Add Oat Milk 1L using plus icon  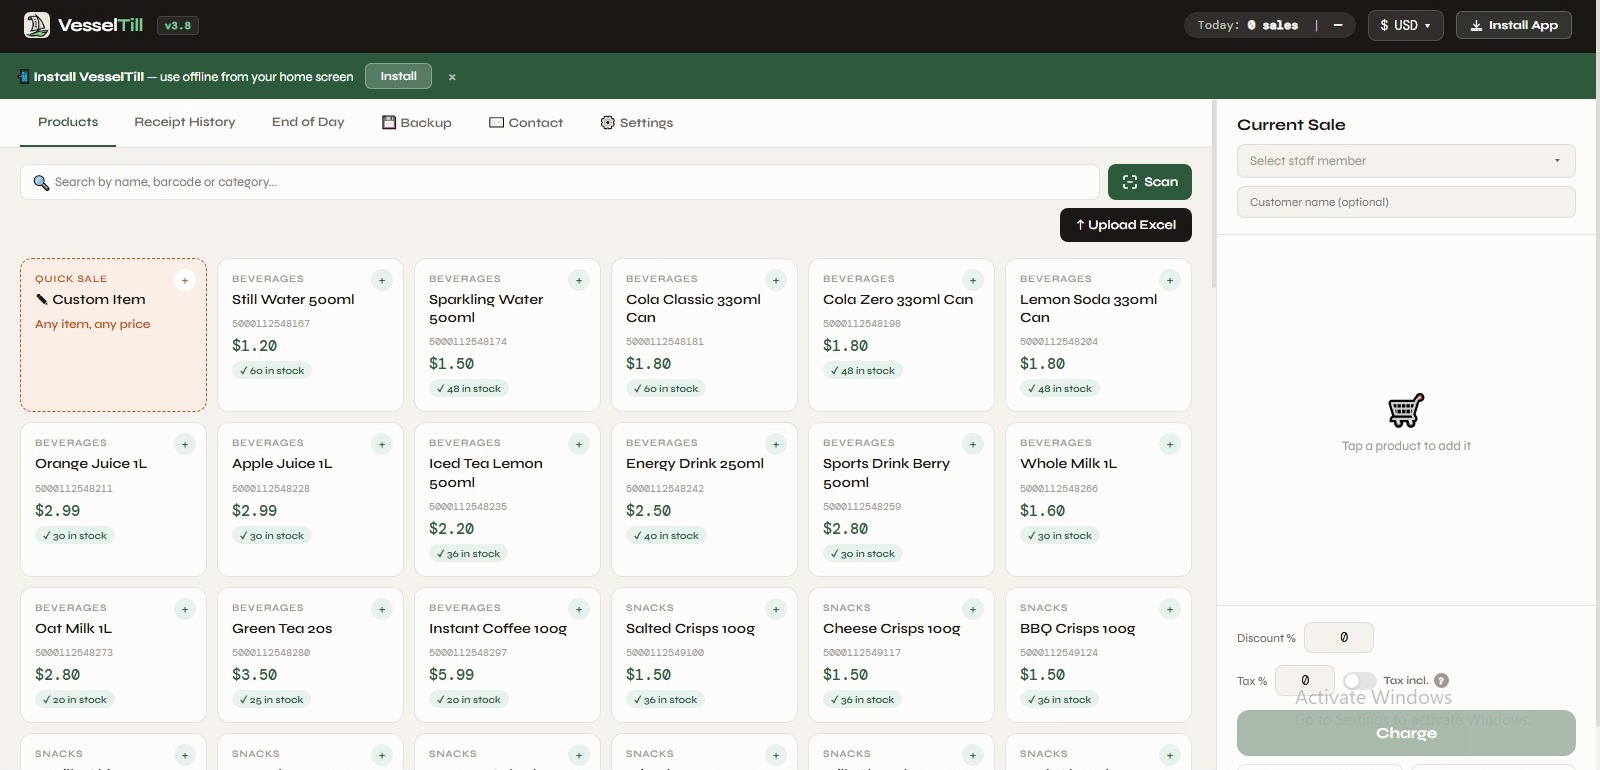click(x=185, y=609)
